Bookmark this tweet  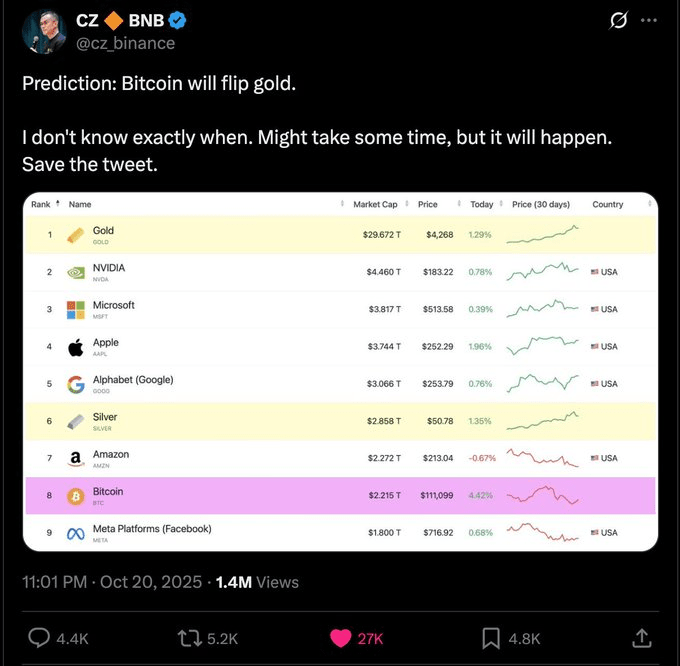pyautogui.click(x=491, y=638)
